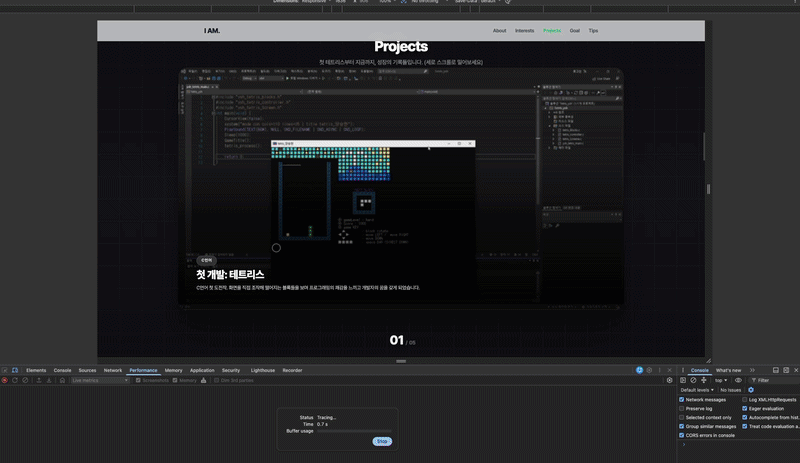The image size is (800, 463).
Task: Click the I AM. logo
Action: tap(212, 31)
